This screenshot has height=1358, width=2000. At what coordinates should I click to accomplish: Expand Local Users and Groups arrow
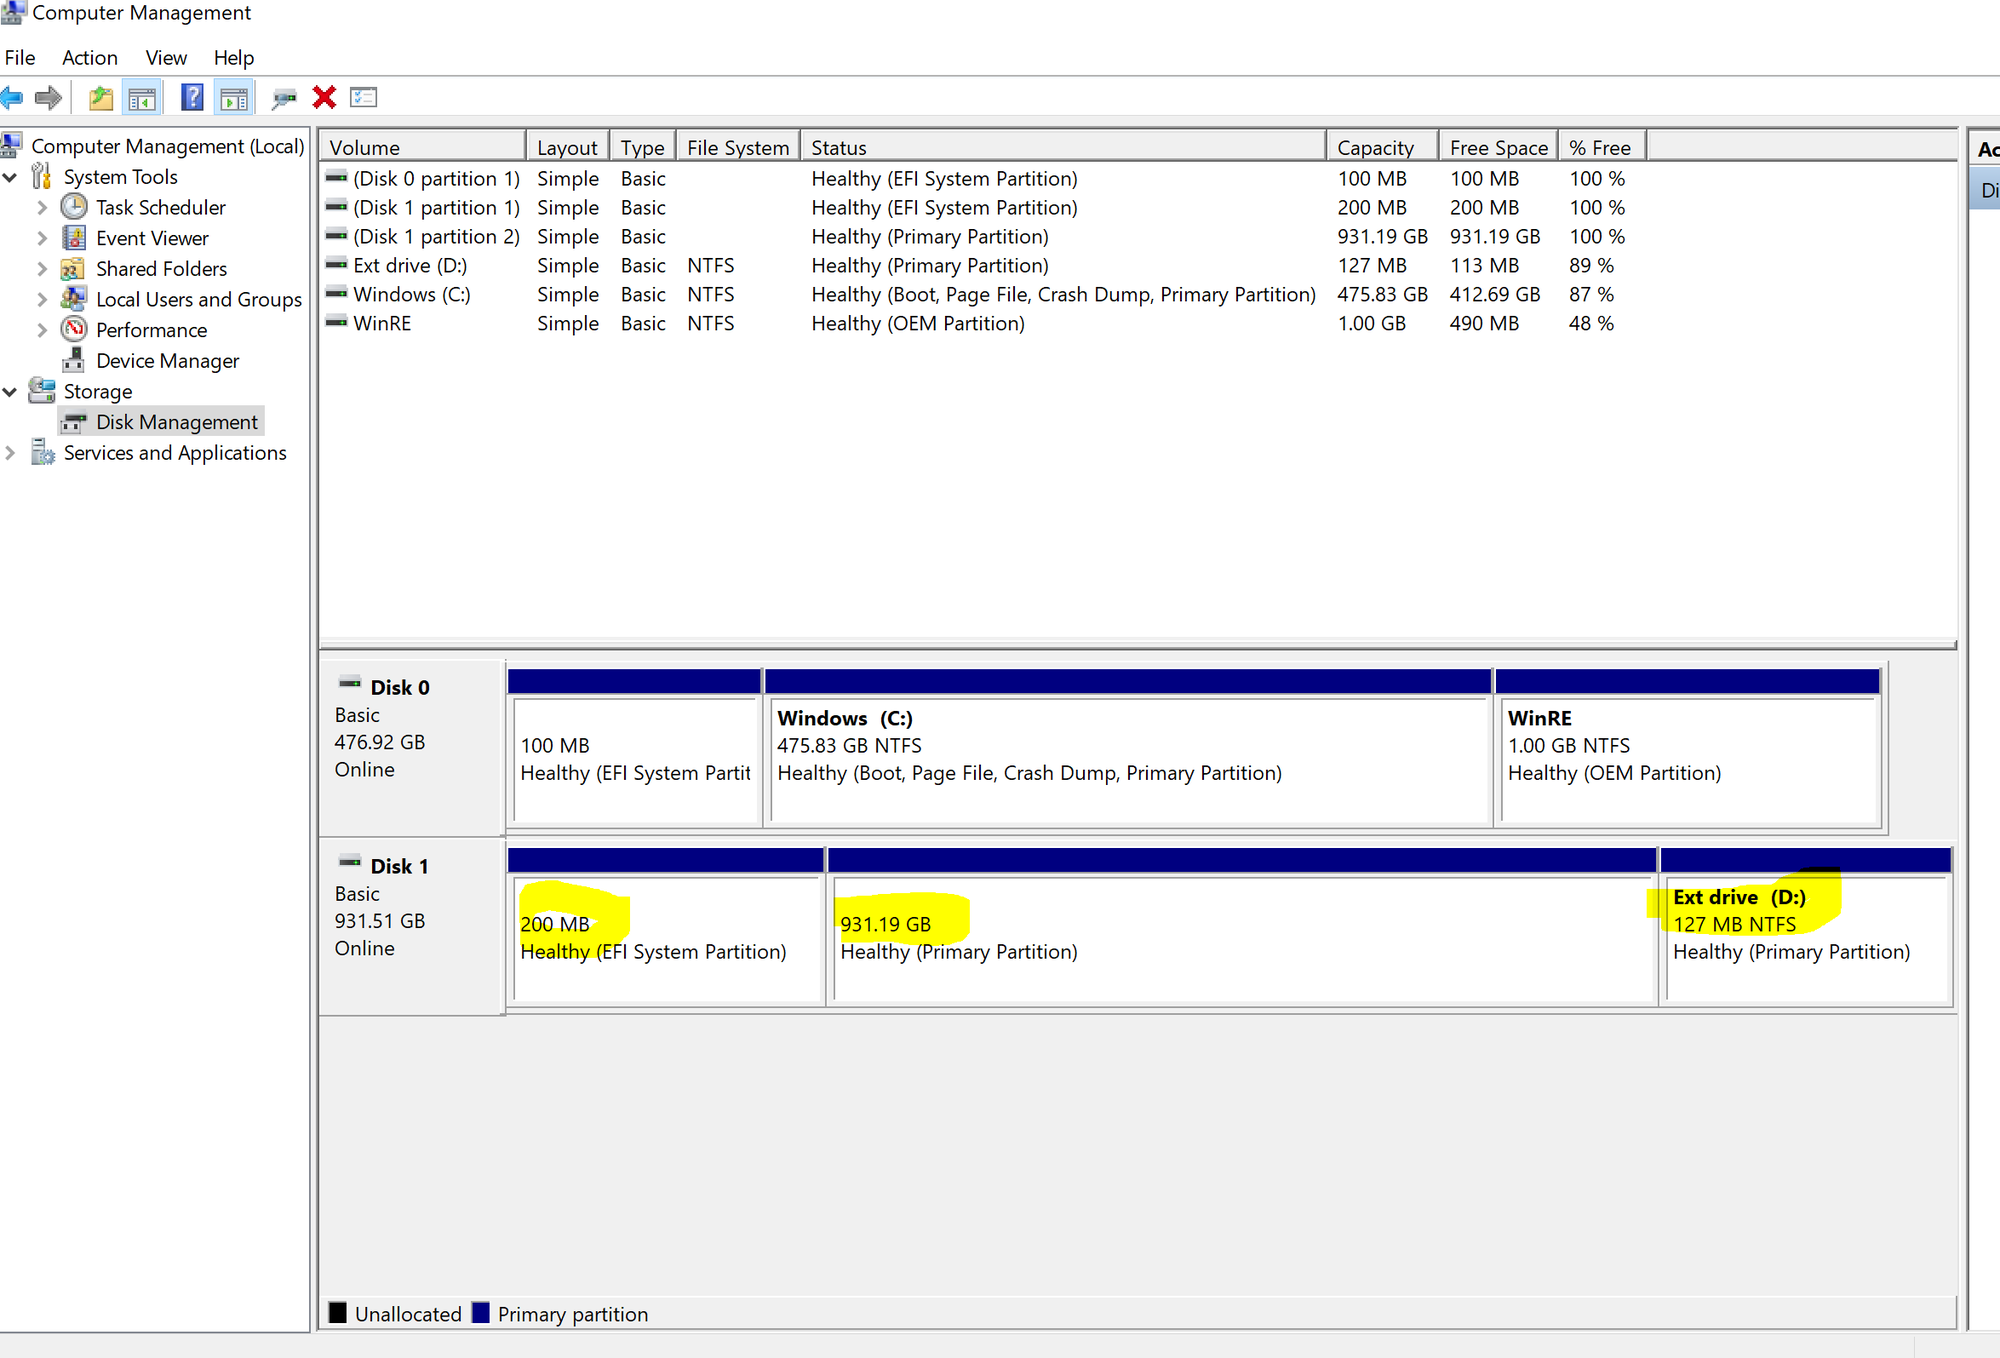tap(42, 299)
